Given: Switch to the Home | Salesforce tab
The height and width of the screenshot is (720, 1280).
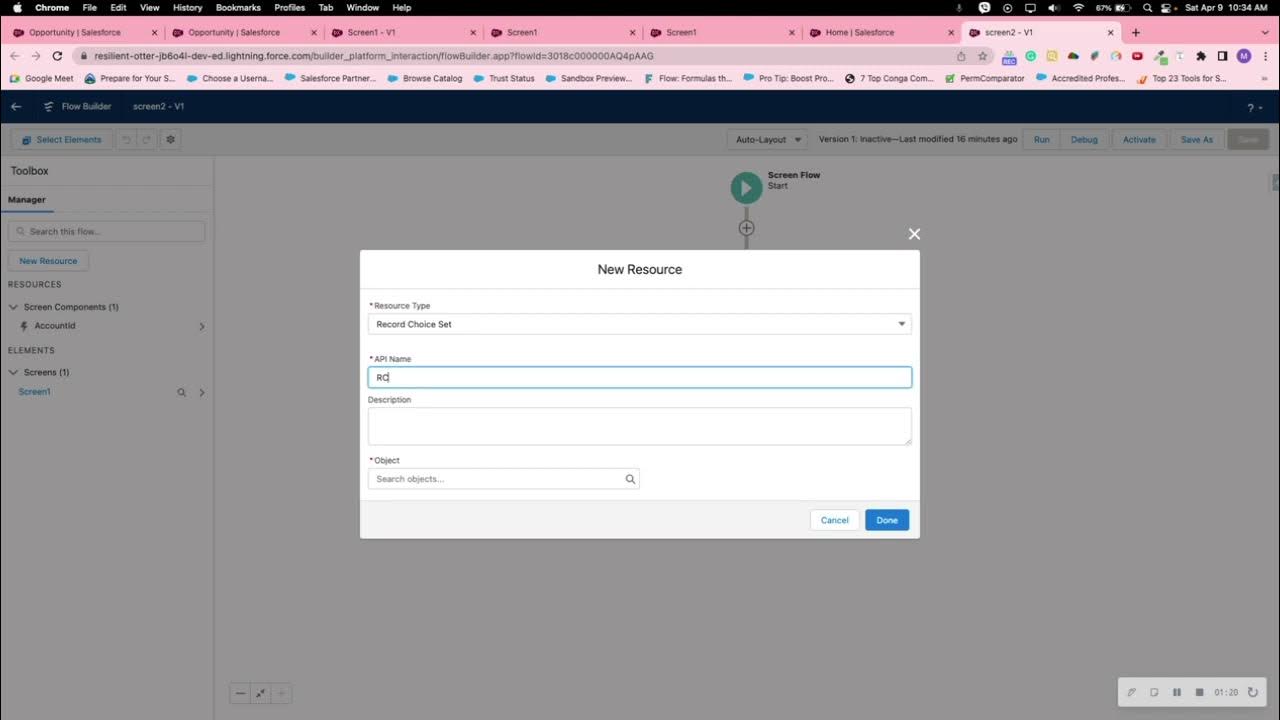Looking at the screenshot, I should click(x=880, y=32).
